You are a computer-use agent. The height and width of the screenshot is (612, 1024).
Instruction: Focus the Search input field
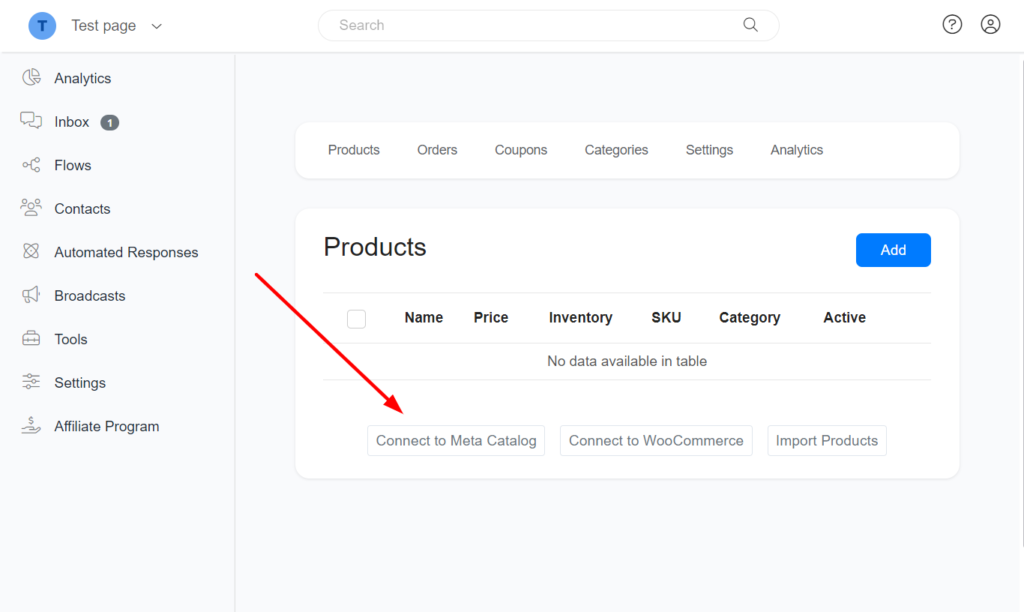point(530,25)
